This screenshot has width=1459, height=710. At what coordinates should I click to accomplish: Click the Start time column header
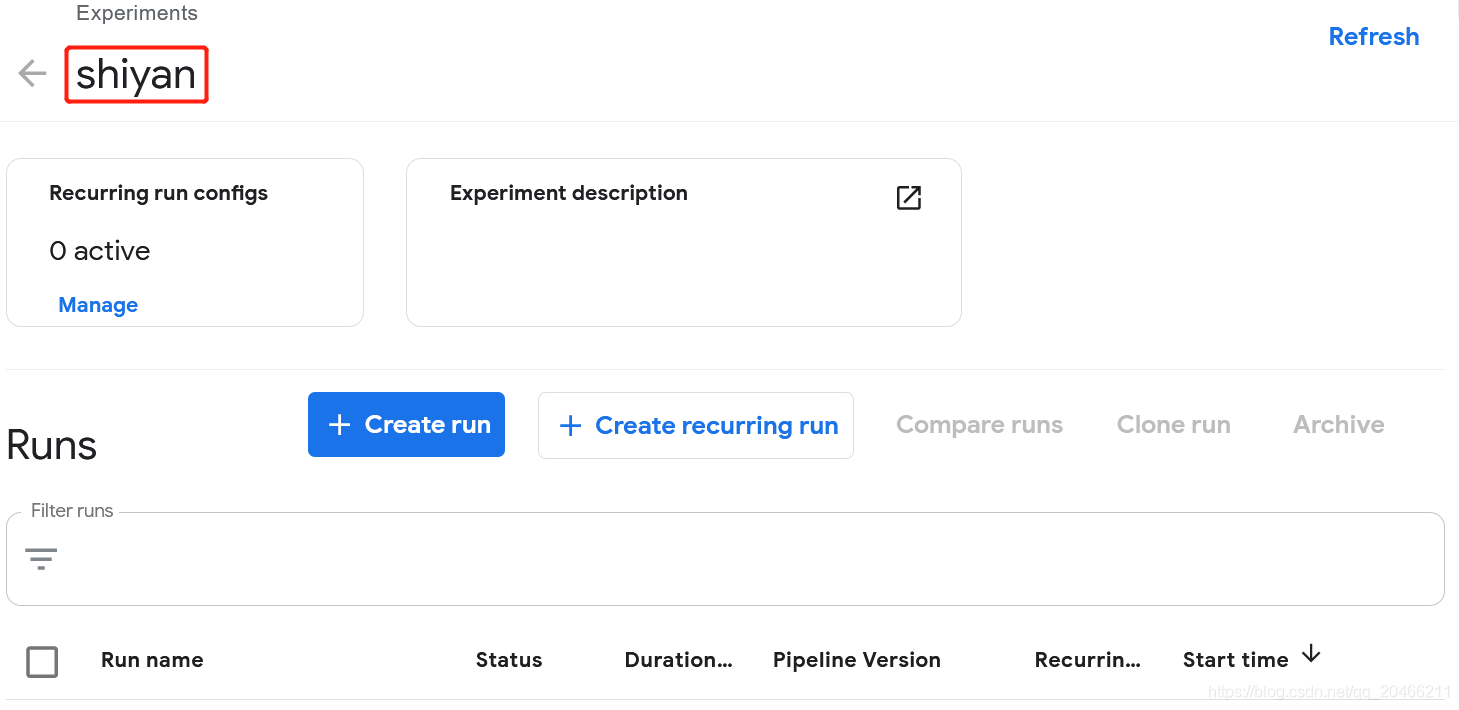click(x=1235, y=660)
